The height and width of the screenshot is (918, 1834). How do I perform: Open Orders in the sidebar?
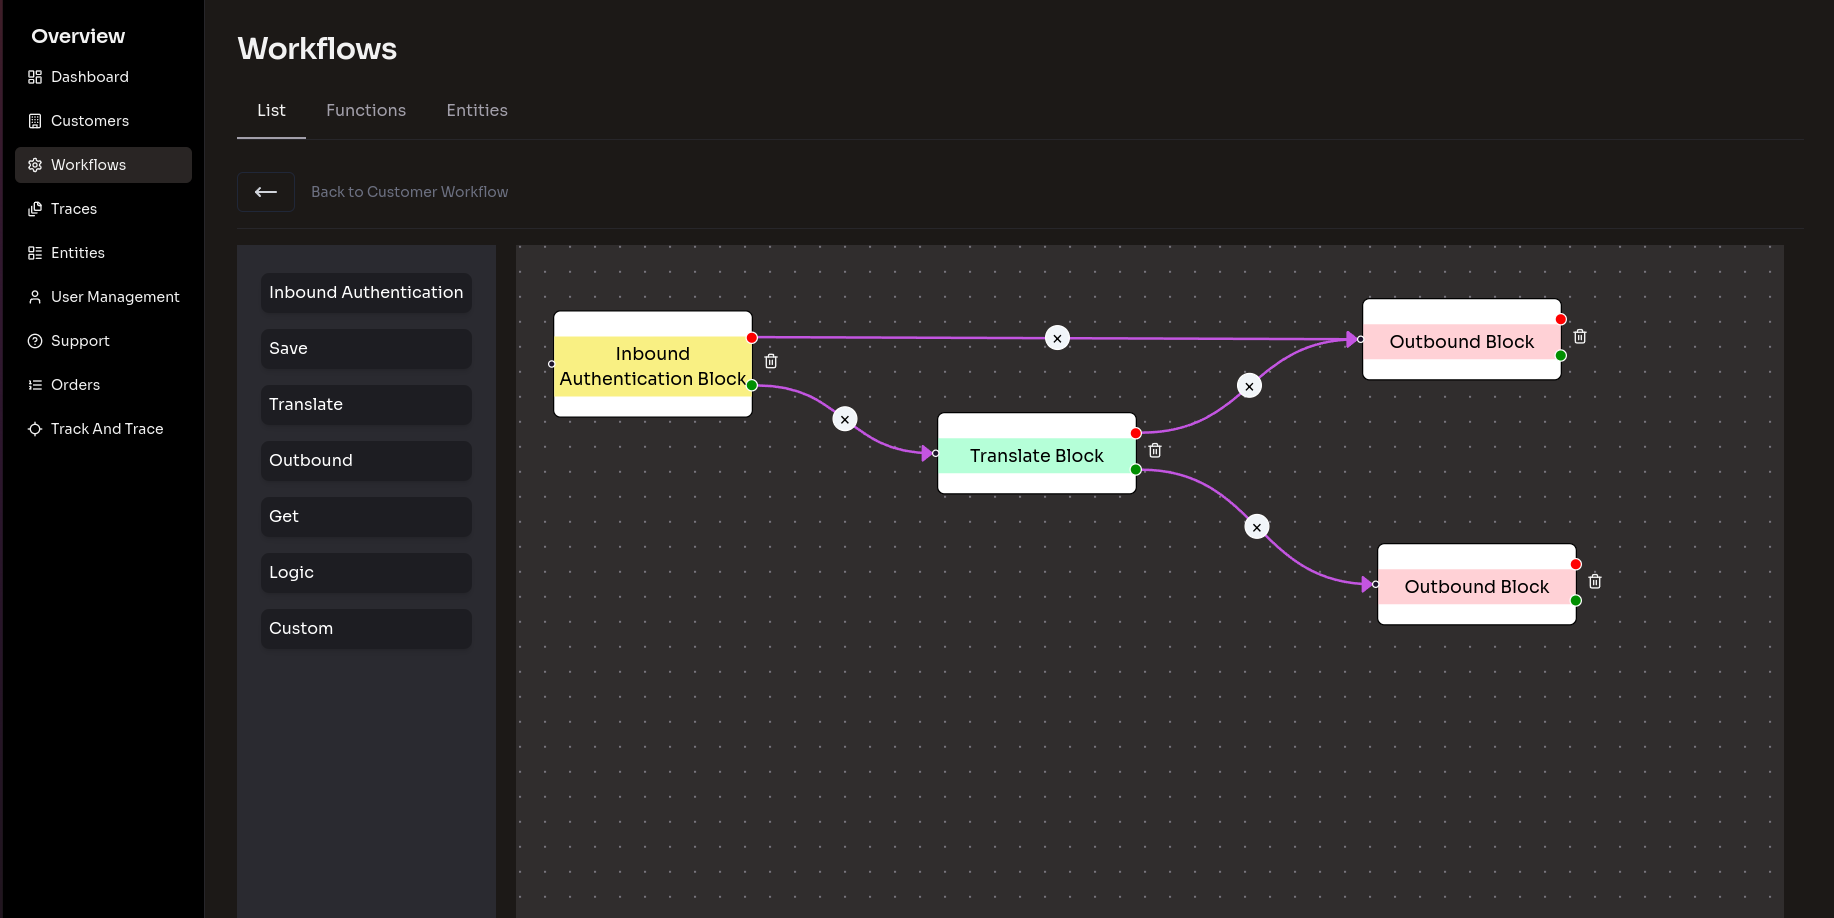click(103, 385)
